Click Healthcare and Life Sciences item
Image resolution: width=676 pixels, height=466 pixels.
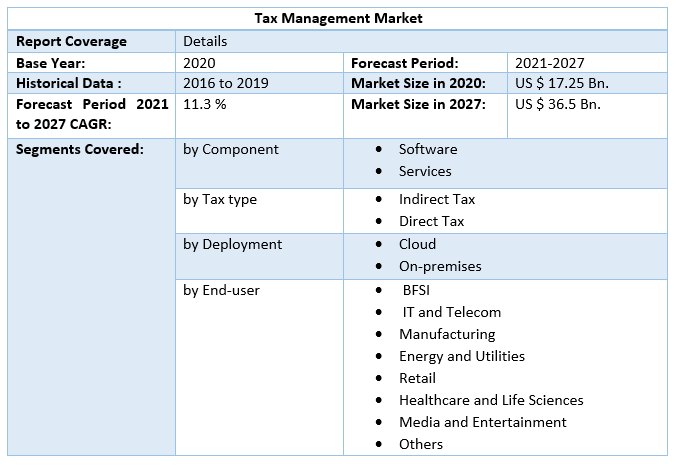click(491, 400)
